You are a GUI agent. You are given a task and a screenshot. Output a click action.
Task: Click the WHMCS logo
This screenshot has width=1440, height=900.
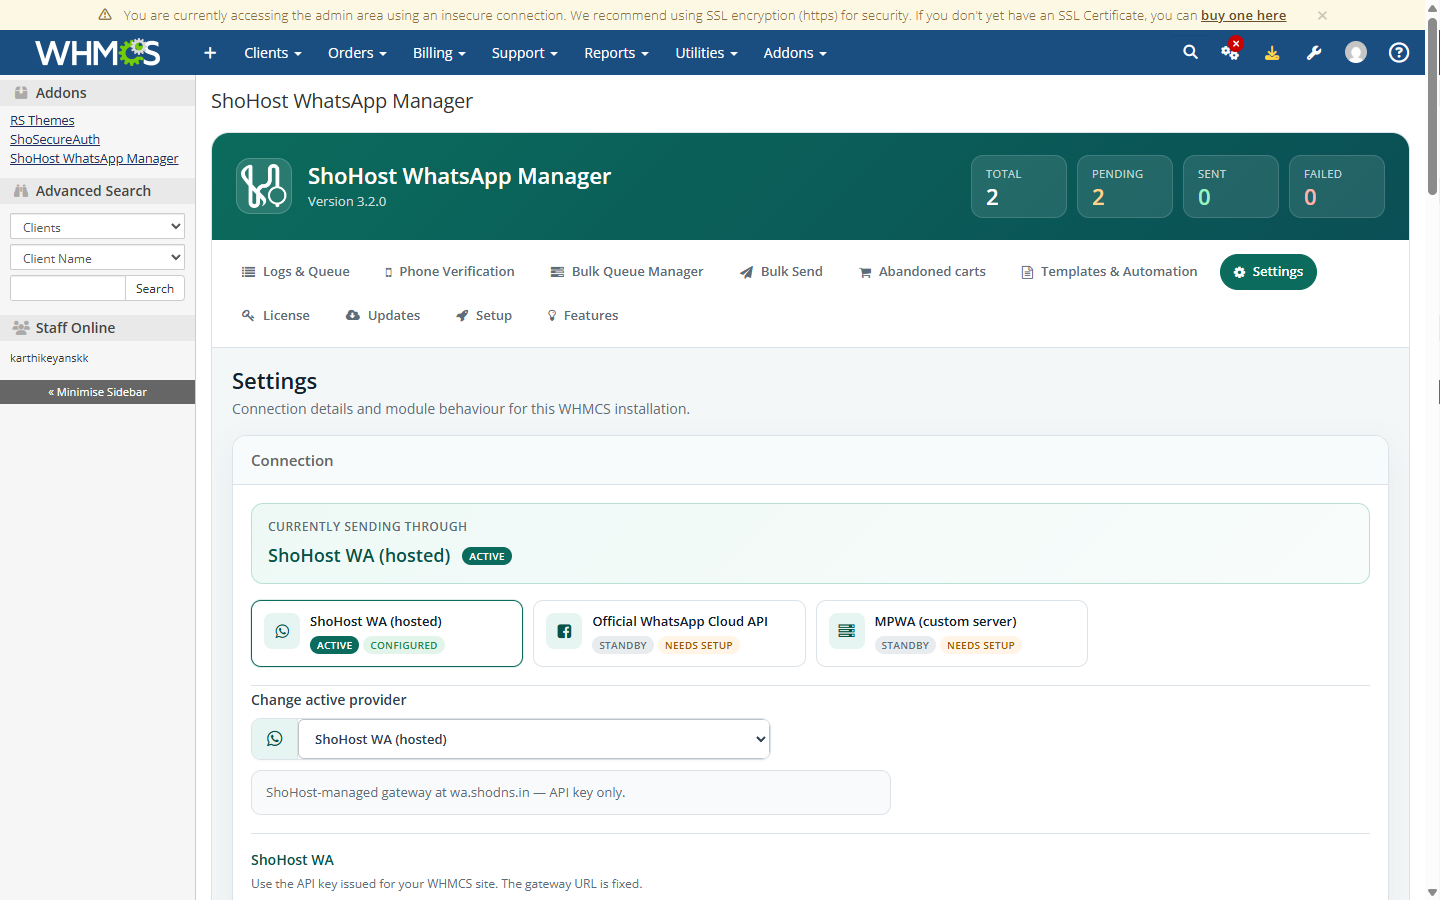coord(97,52)
